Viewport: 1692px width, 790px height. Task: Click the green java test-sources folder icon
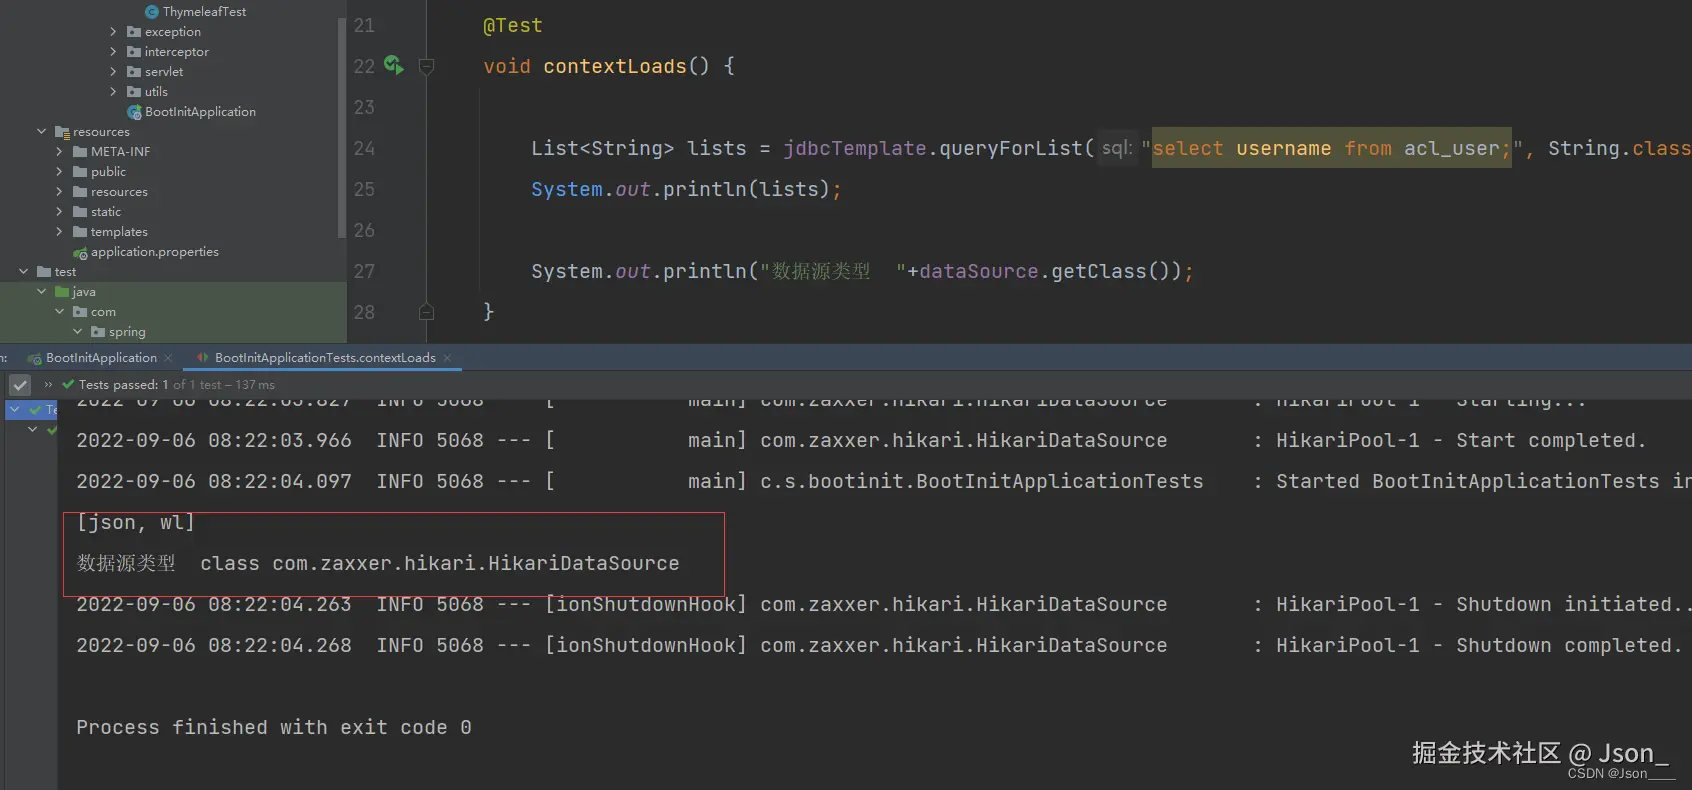62,292
